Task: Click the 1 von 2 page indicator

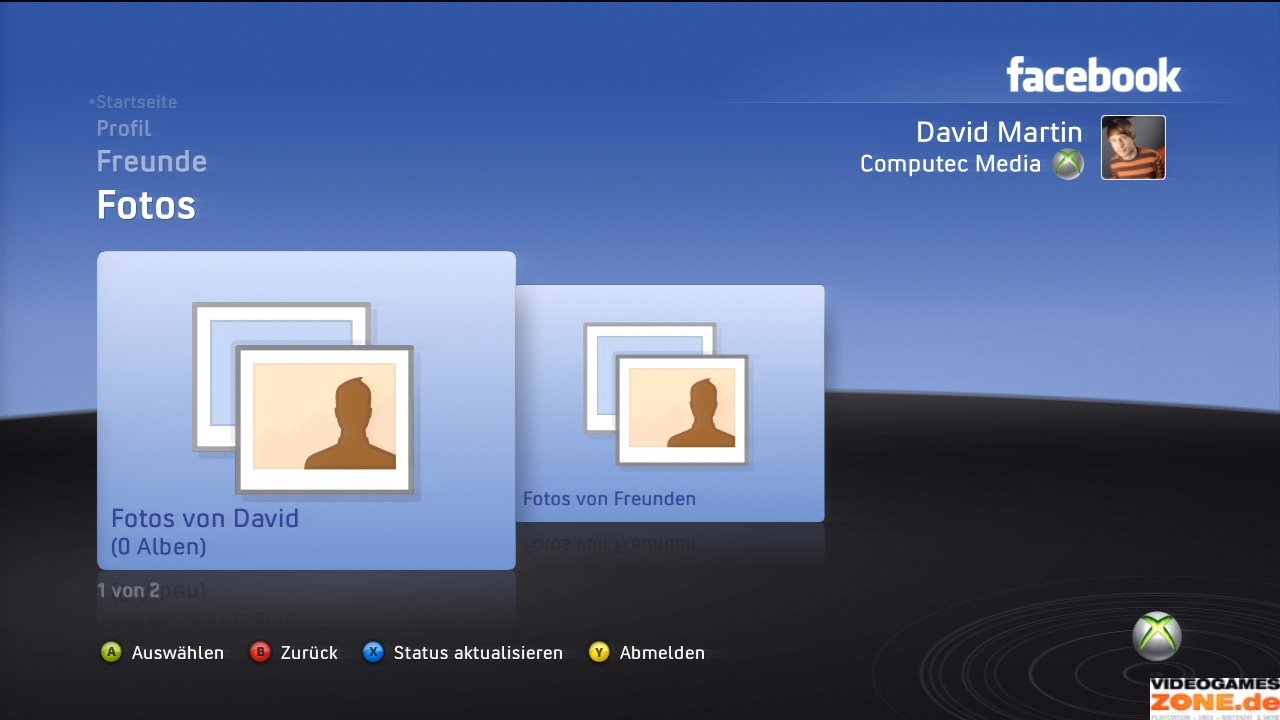Action: click(x=128, y=591)
